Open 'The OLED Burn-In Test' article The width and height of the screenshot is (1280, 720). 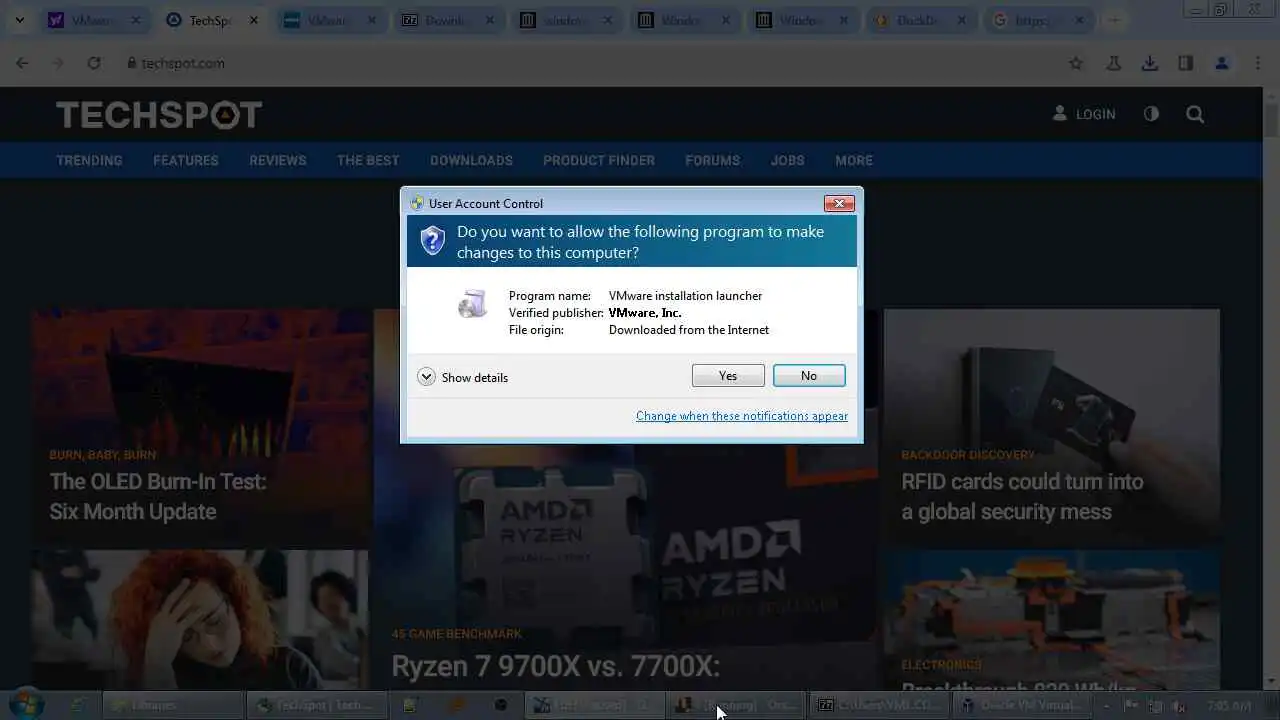click(158, 496)
